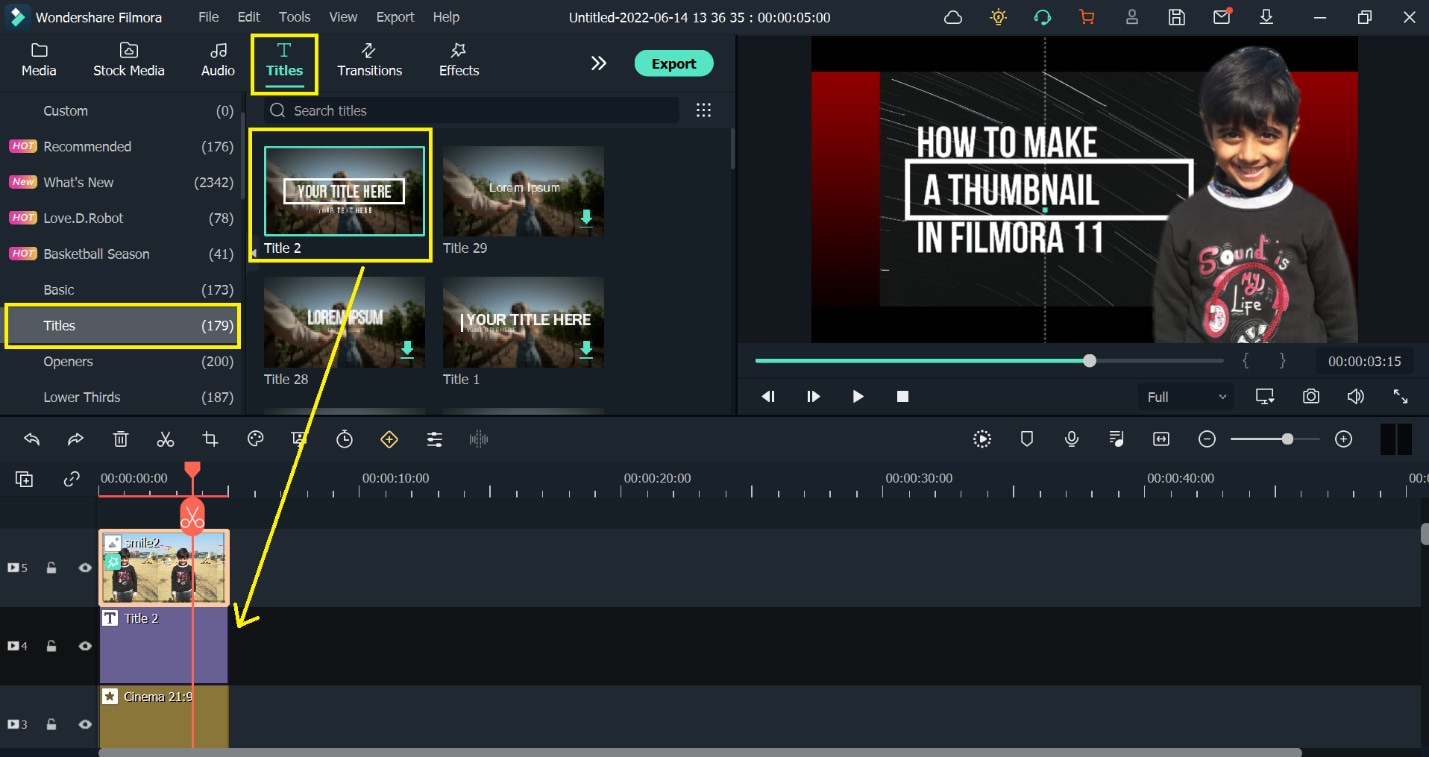Screen dimensions: 1429x757
Task: Open the Tools menu
Action: 294,17
